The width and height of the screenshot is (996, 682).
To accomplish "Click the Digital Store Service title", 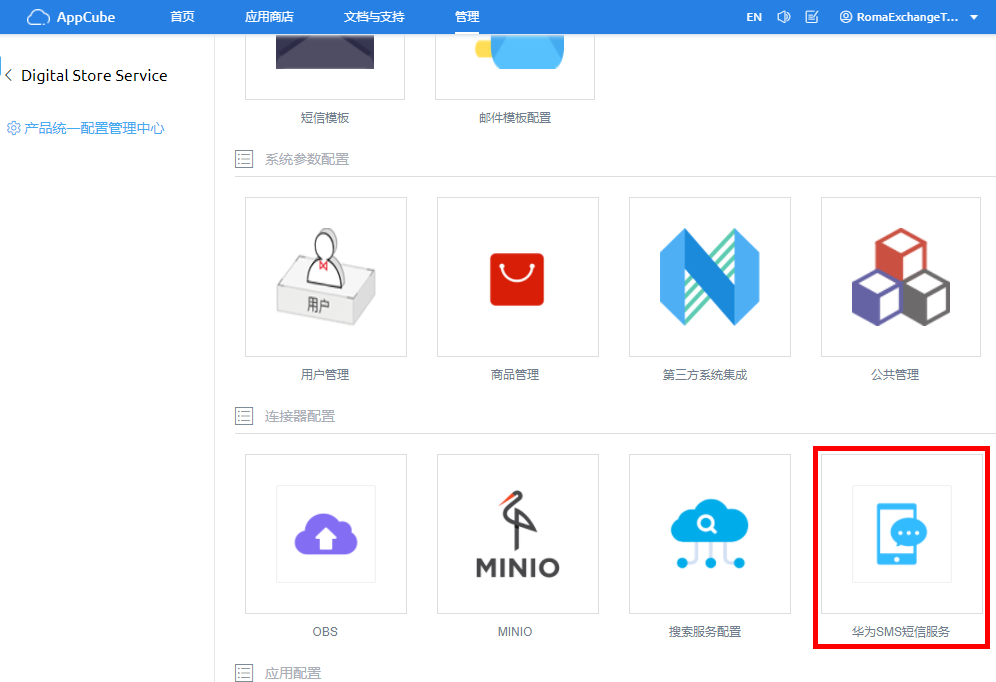I will (x=94, y=76).
